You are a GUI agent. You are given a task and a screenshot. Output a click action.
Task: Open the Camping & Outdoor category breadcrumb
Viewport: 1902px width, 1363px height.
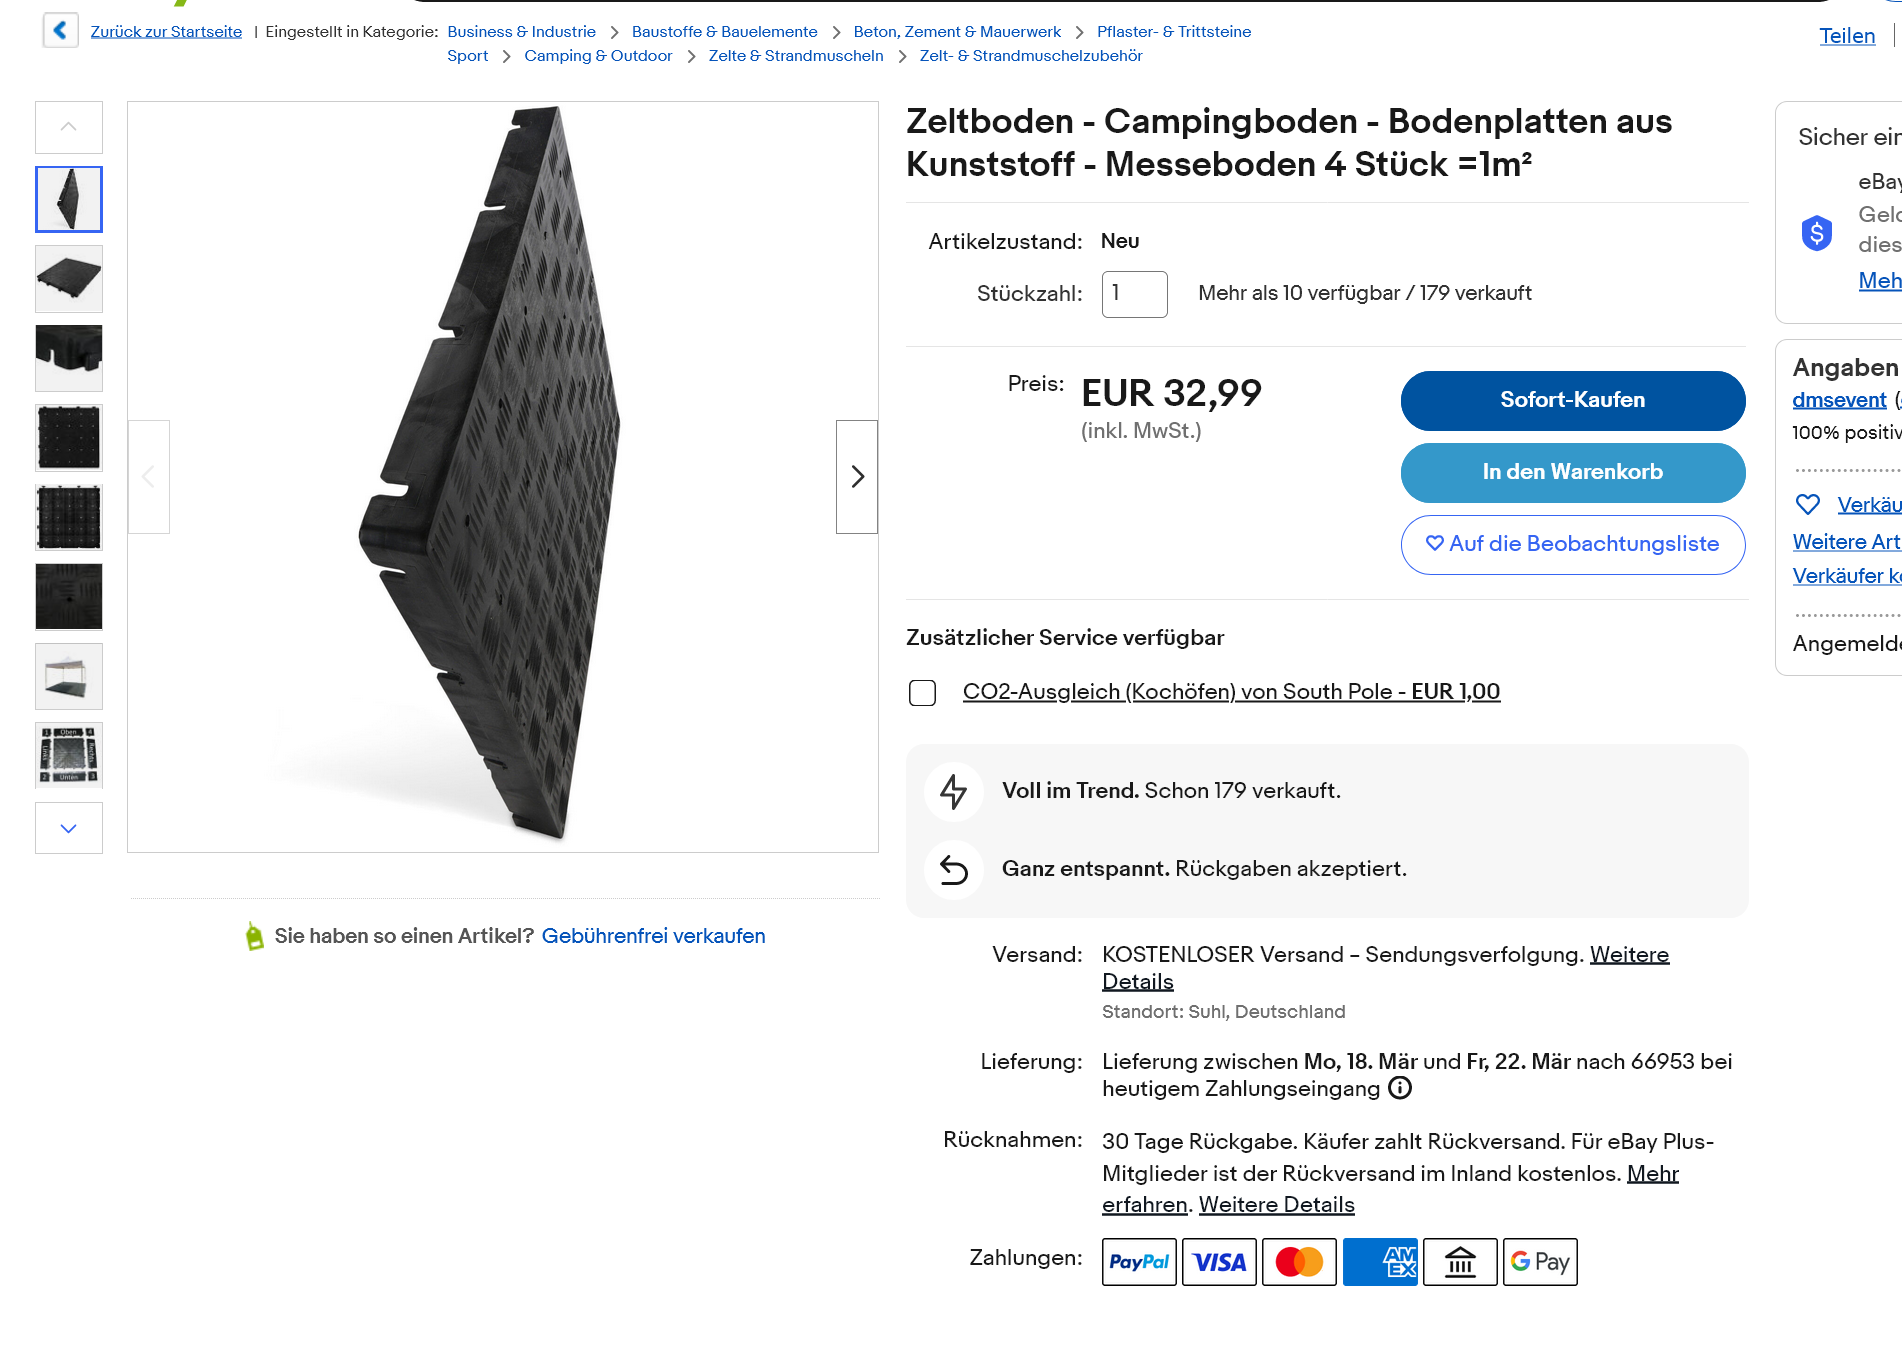click(x=598, y=56)
